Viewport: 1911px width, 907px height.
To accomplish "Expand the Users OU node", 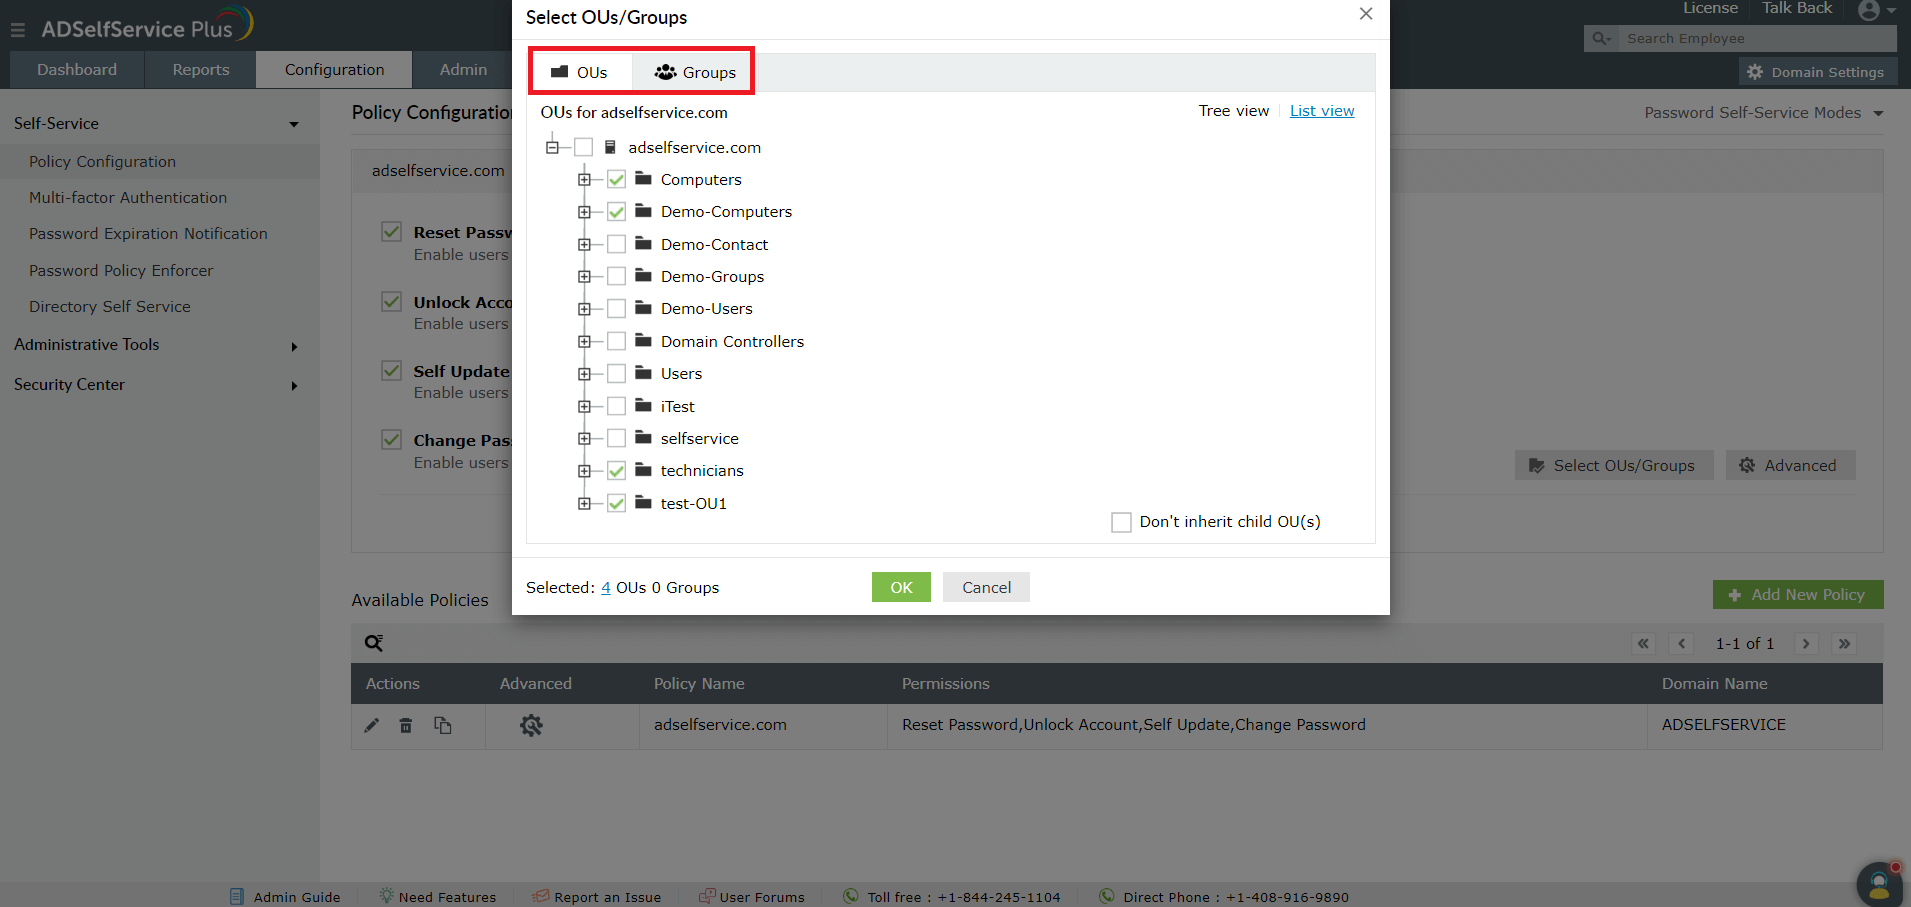I will (584, 374).
